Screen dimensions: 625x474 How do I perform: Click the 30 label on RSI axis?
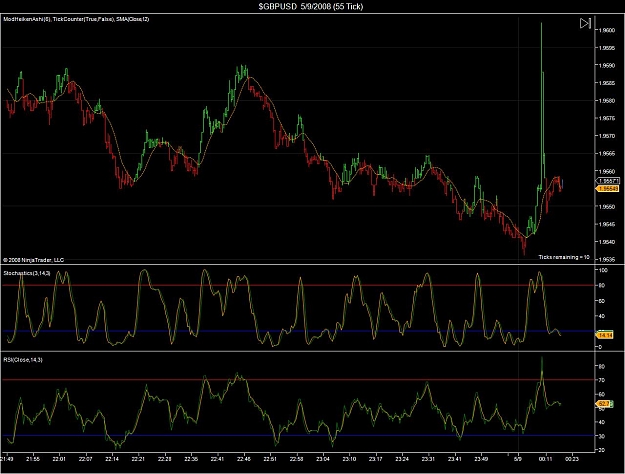coord(601,436)
